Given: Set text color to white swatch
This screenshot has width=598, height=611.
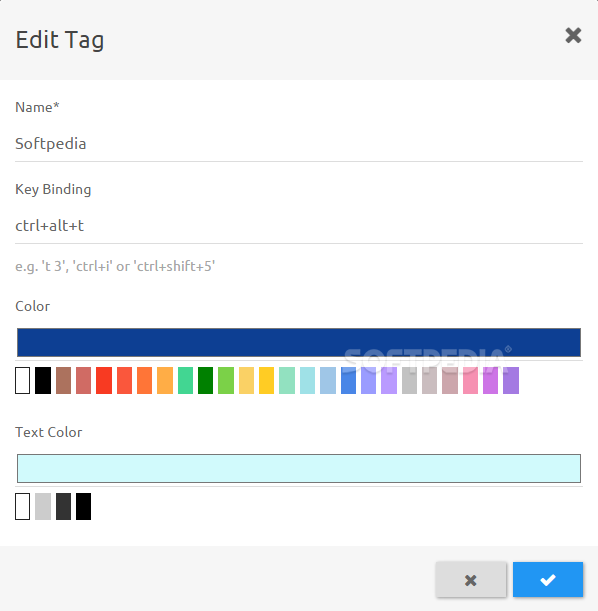Looking at the screenshot, I should 23,507.
